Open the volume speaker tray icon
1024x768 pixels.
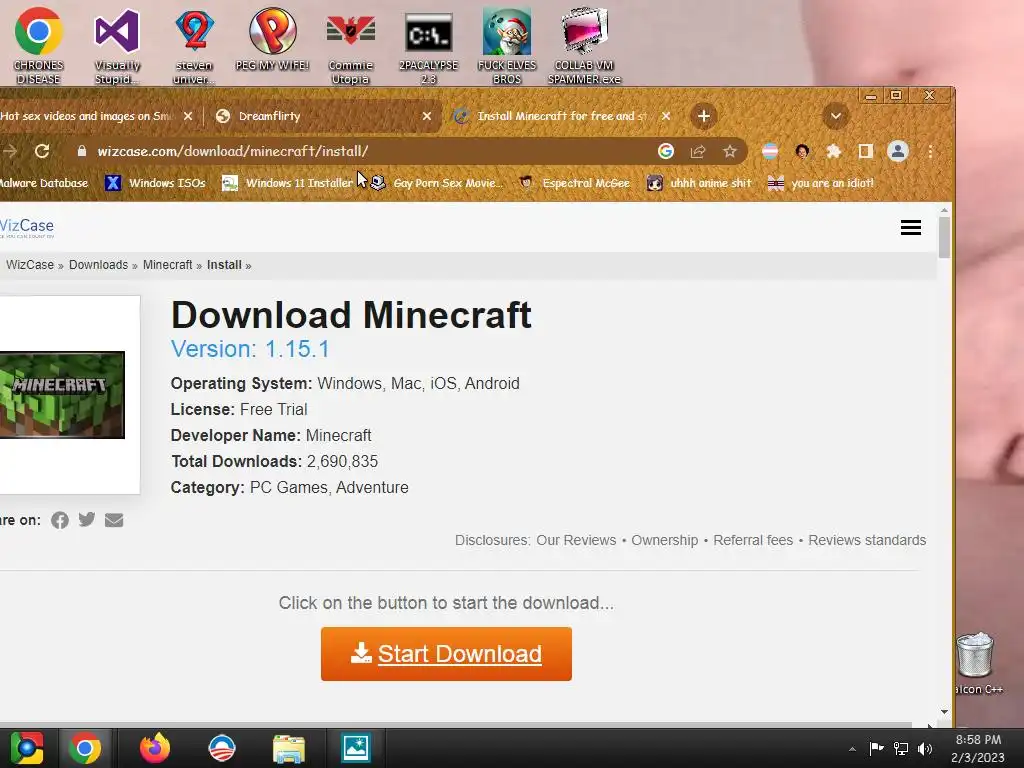pyautogui.click(x=925, y=749)
